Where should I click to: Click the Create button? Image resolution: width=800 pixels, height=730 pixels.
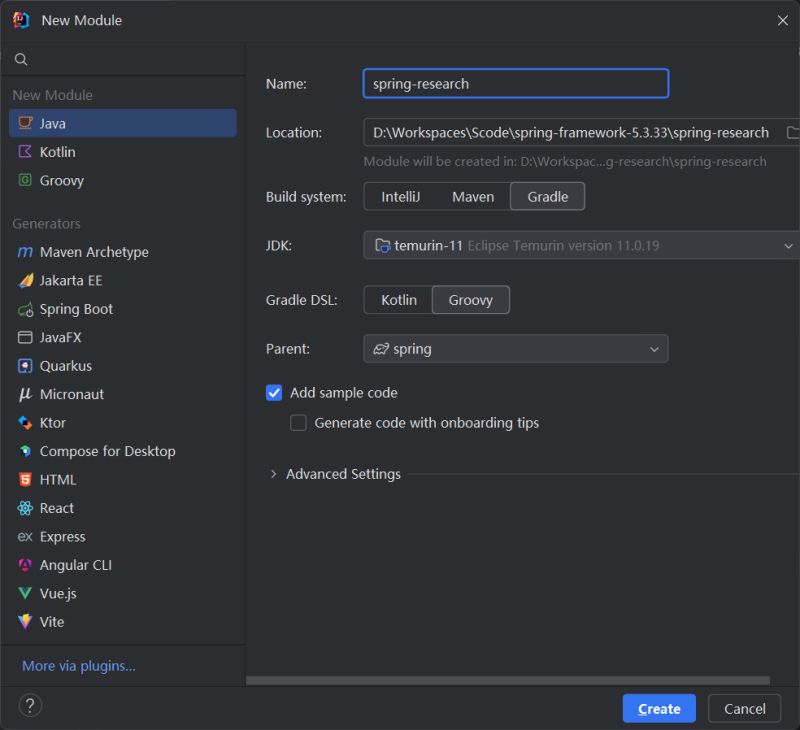point(659,709)
